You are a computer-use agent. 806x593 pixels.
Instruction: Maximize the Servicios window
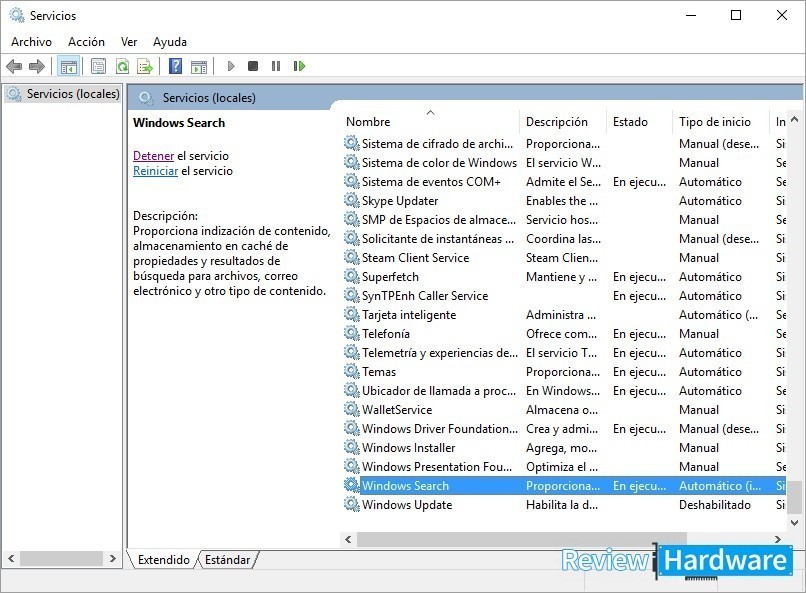click(x=736, y=15)
